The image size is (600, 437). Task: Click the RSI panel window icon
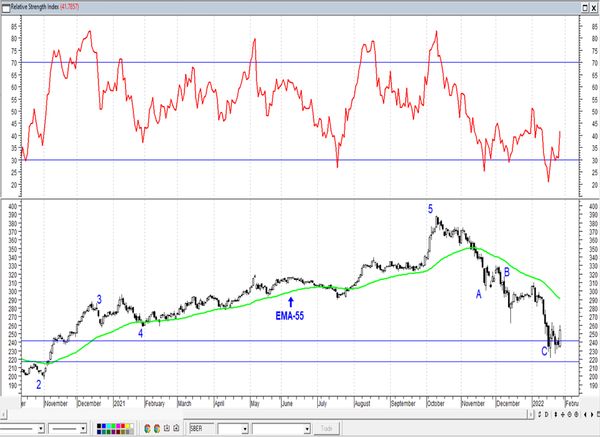click(5, 5)
